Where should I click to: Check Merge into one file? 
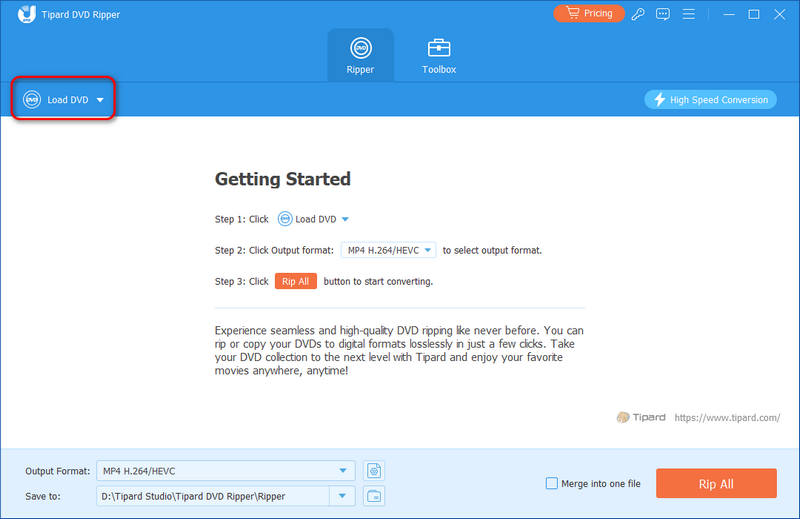point(552,483)
